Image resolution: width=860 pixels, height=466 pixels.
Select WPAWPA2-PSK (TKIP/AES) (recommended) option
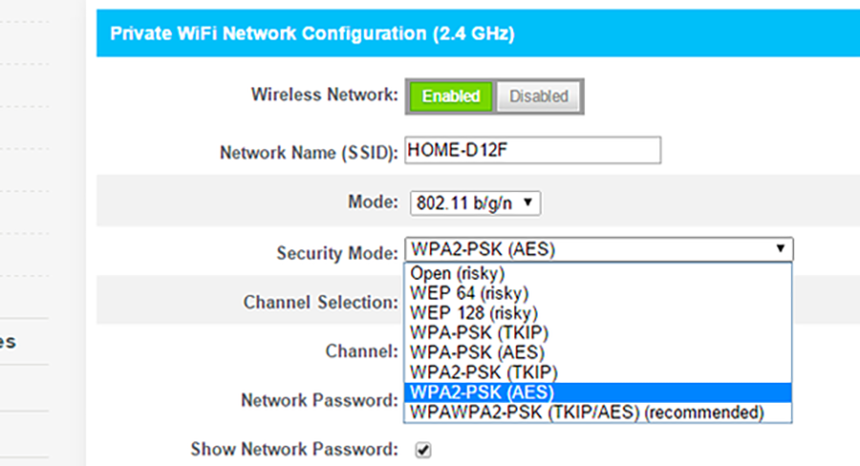coord(586,412)
